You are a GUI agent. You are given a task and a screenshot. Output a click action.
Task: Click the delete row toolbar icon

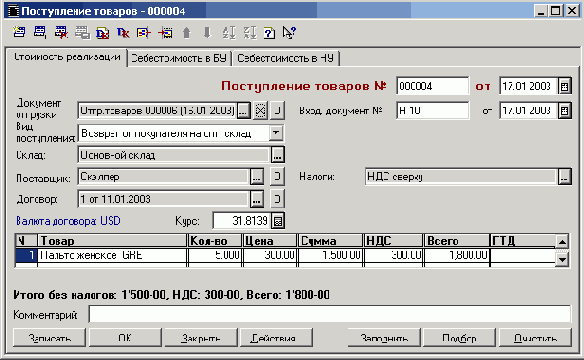61,32
